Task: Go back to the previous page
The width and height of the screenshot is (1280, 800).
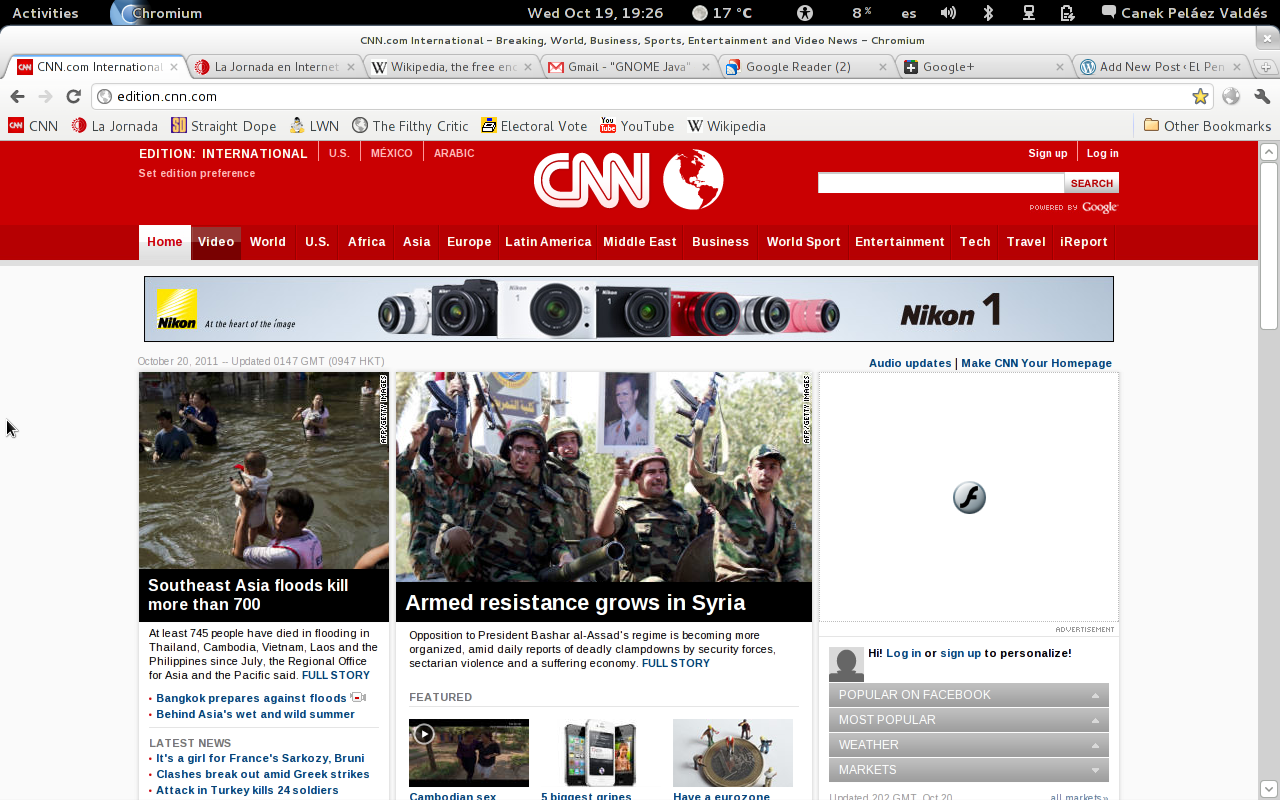Action: [x=17, y=96]
